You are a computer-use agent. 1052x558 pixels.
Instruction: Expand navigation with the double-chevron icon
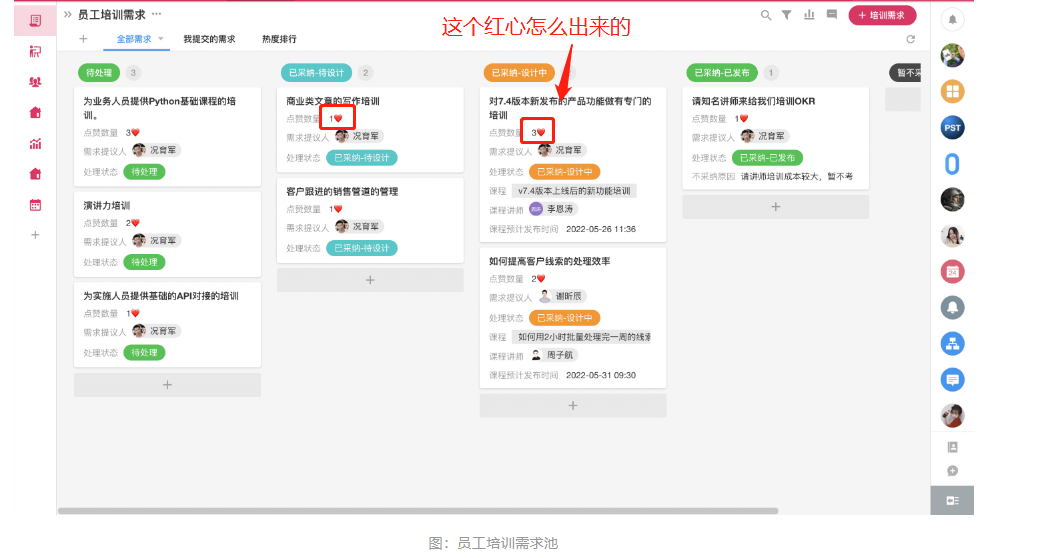68,14
